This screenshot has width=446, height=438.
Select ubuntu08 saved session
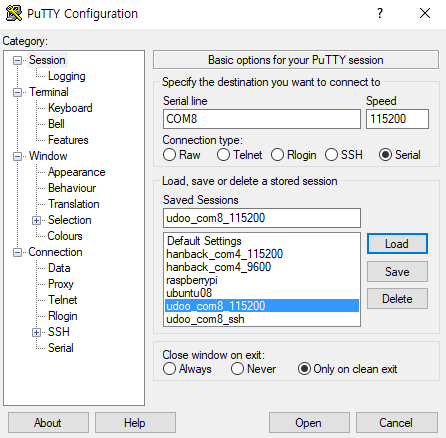[262, 293]
